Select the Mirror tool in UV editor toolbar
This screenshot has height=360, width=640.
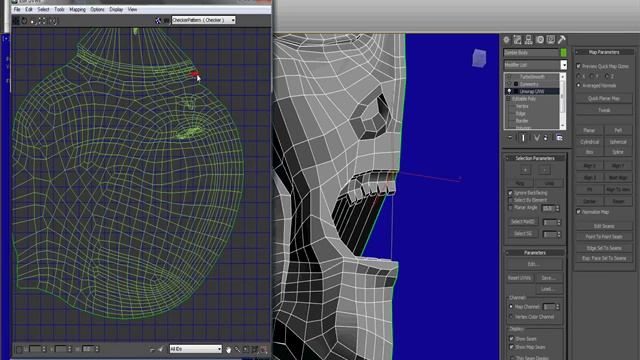point(53,20)
